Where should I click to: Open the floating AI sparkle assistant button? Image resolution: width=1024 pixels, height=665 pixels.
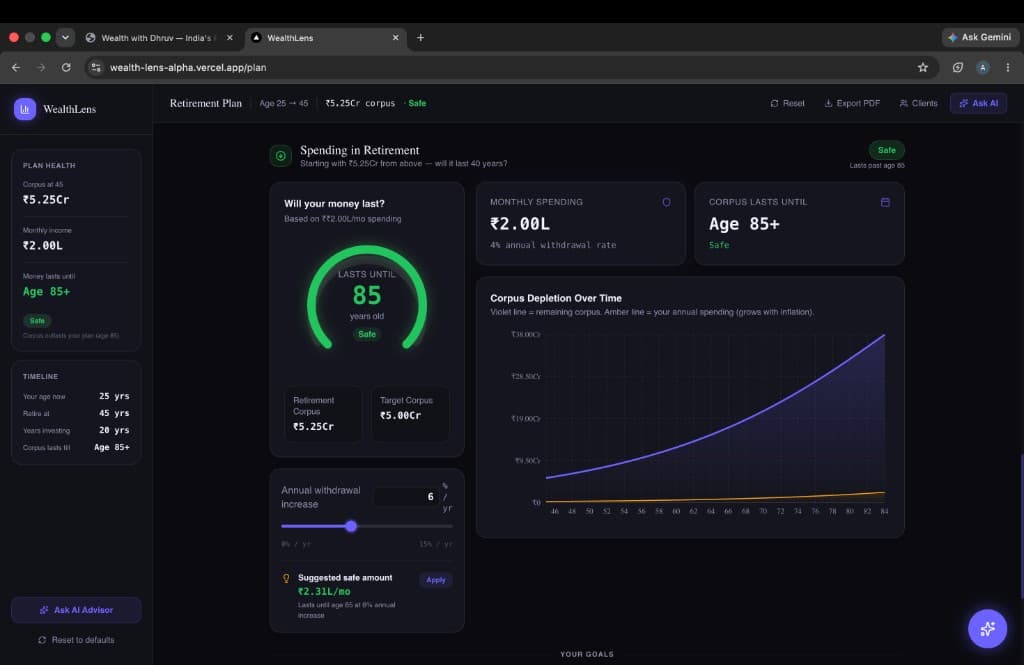987,628
